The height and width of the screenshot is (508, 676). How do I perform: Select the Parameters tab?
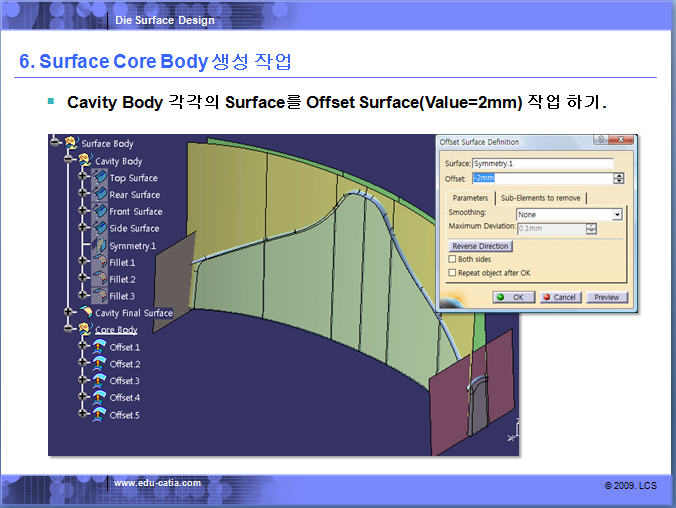pos(470,198)
